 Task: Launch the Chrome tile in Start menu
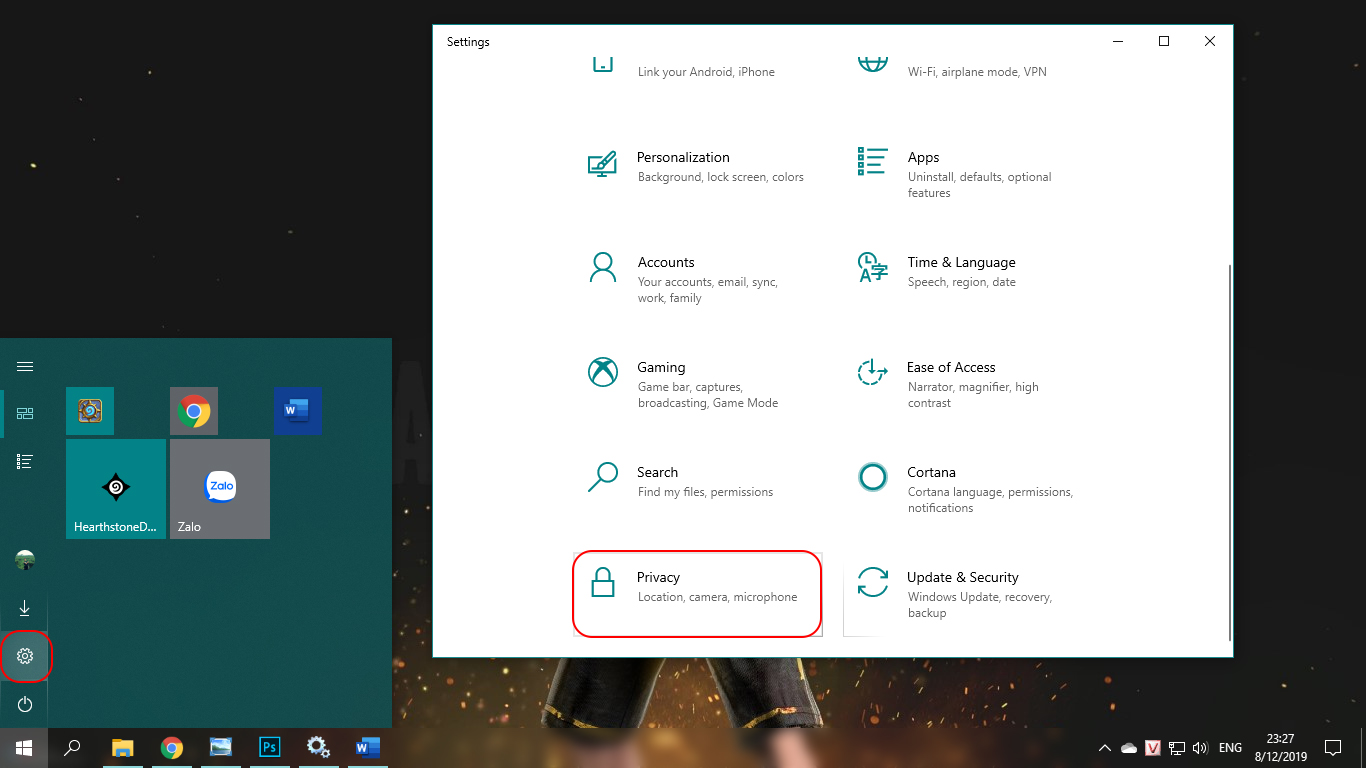point(194,411)
